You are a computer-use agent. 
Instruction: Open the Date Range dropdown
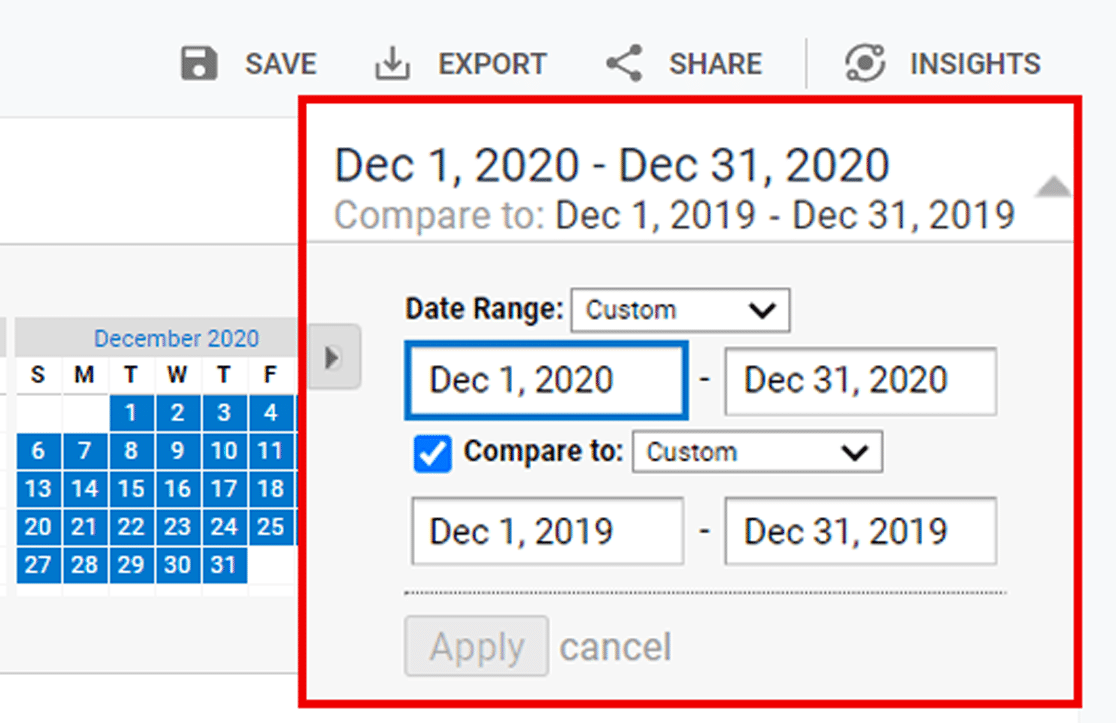[680, 309]
